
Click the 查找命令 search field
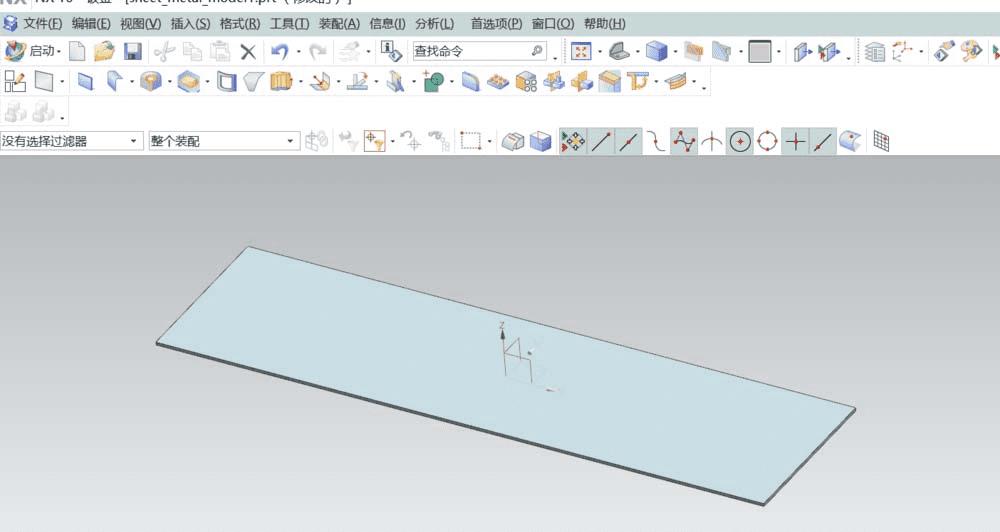[x=471, y=51]
